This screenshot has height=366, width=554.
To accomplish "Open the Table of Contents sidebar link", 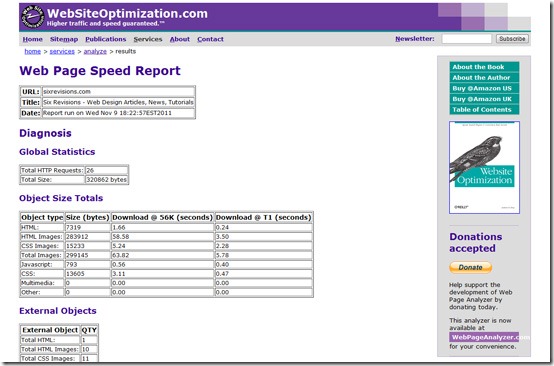I will coord(484,110).
